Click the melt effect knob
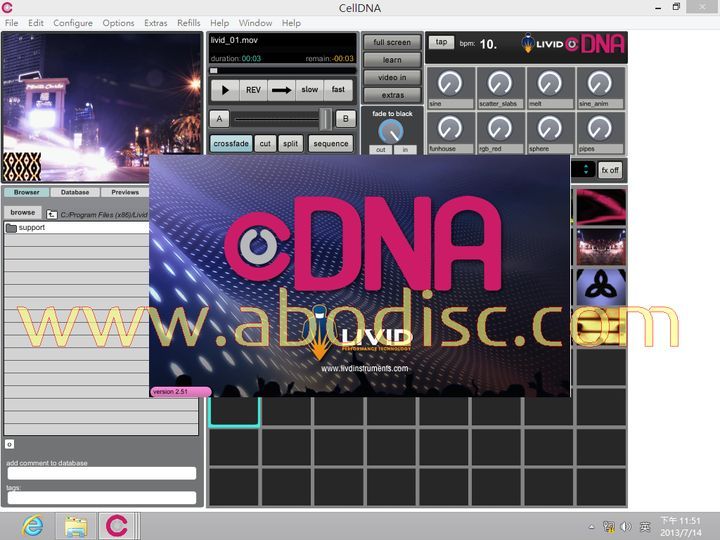Viewport: 720px width, 540px height. tap(549, 83)
